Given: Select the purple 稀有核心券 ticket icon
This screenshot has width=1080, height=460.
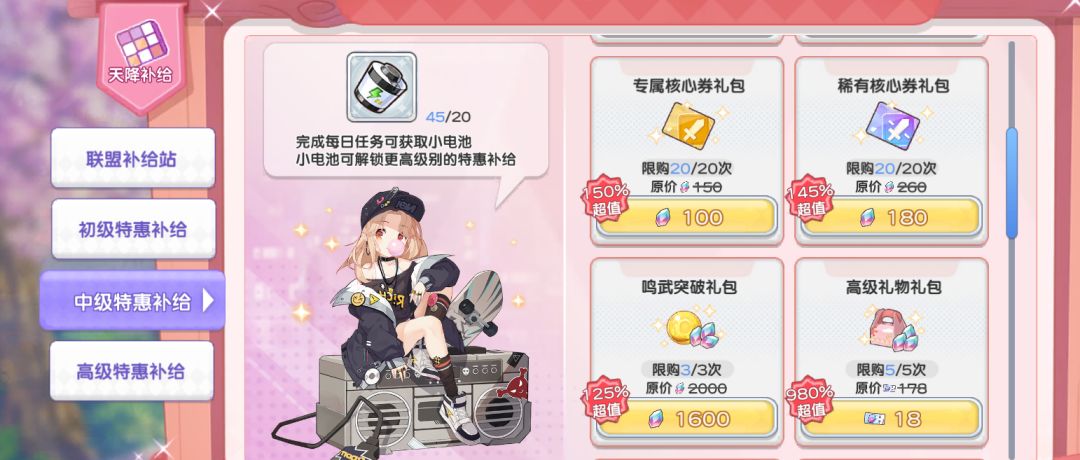Looking at the screenshot, I should tap(893, 125).
